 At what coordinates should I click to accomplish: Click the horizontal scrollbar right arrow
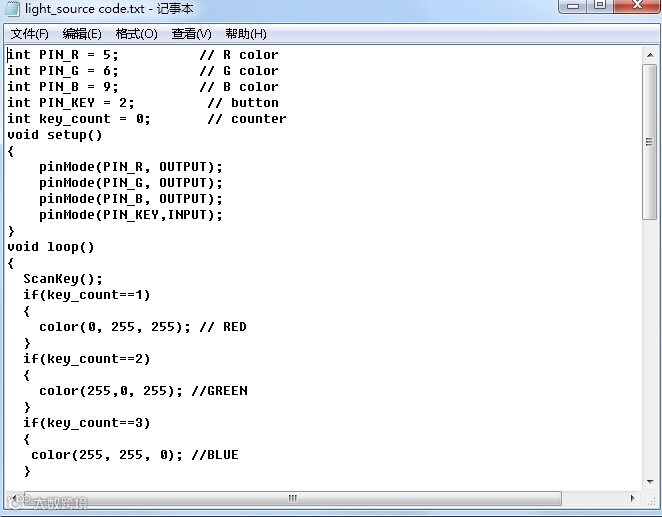click(x=632, y=498)
